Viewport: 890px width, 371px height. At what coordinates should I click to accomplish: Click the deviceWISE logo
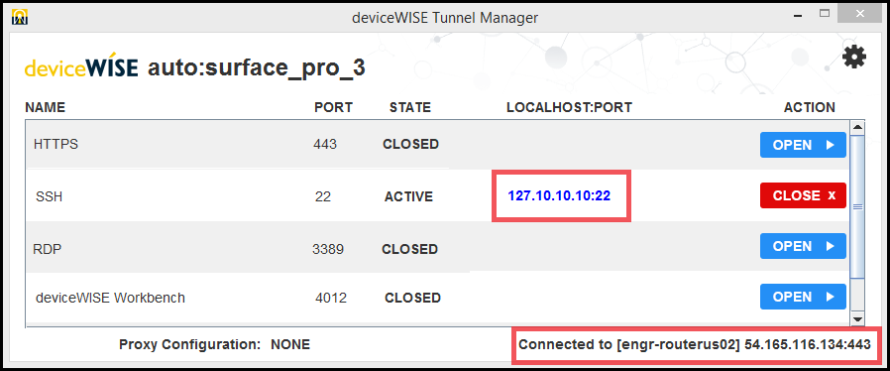pos(81,68)
